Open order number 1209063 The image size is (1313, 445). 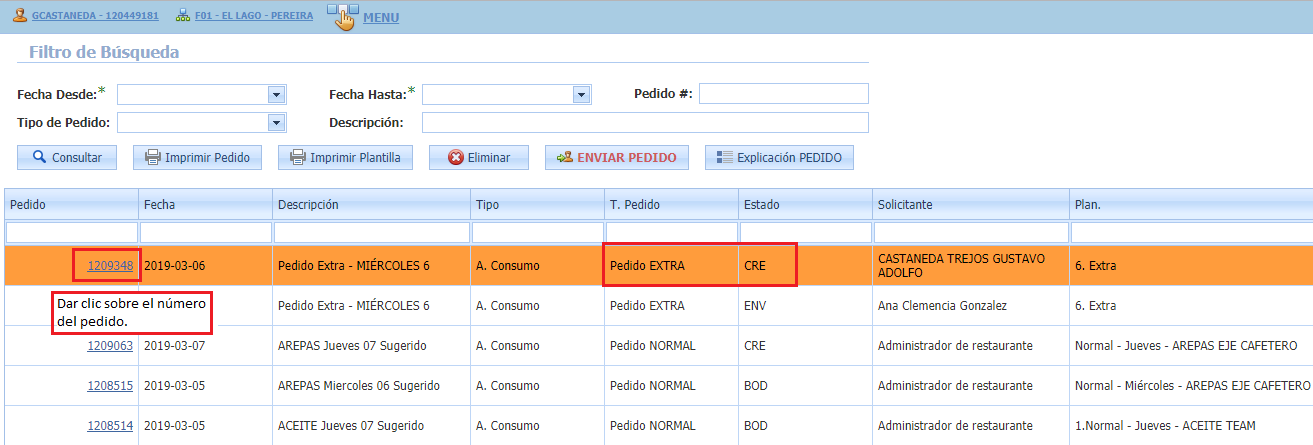point(110,346)
